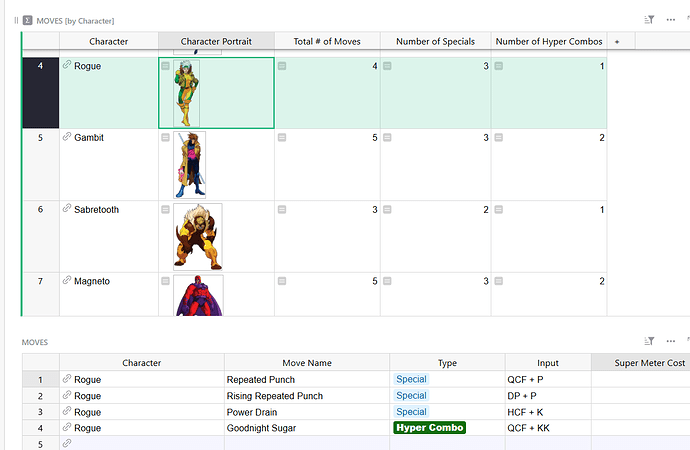The image size is (690, 450).
Task: Click the formula icon in Magneto's portrait cell
Action: pos(165,281)
